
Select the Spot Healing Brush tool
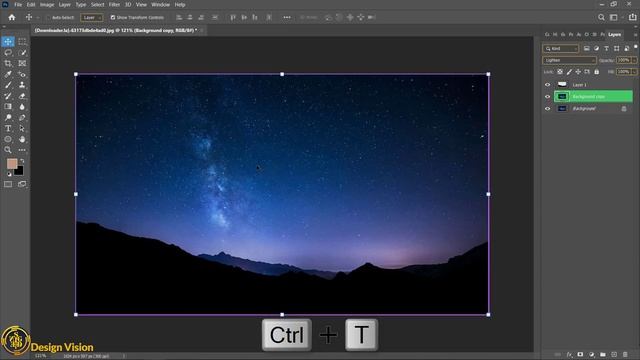pyautogui.click(x=22, y=74)
